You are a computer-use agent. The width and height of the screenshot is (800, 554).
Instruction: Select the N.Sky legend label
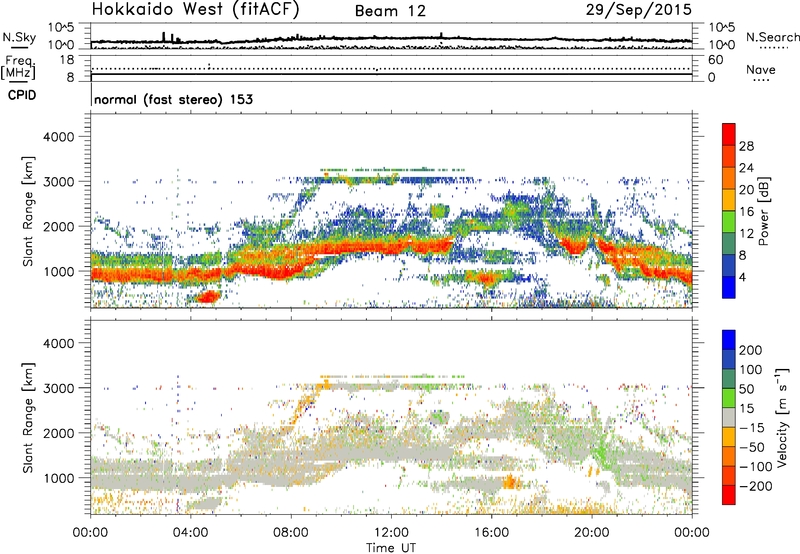point(19,37)
